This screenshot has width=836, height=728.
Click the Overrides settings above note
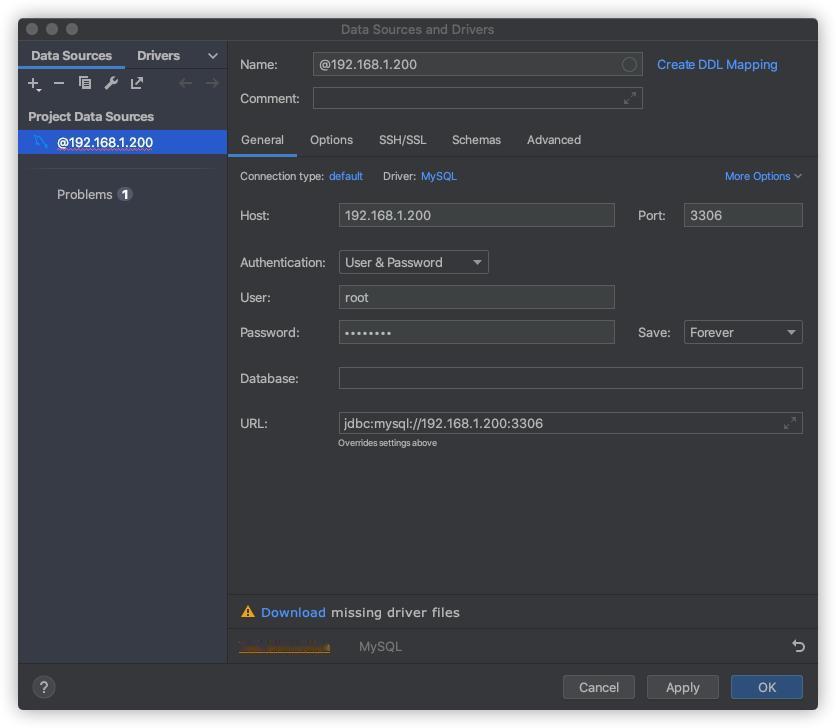[388, 443]
